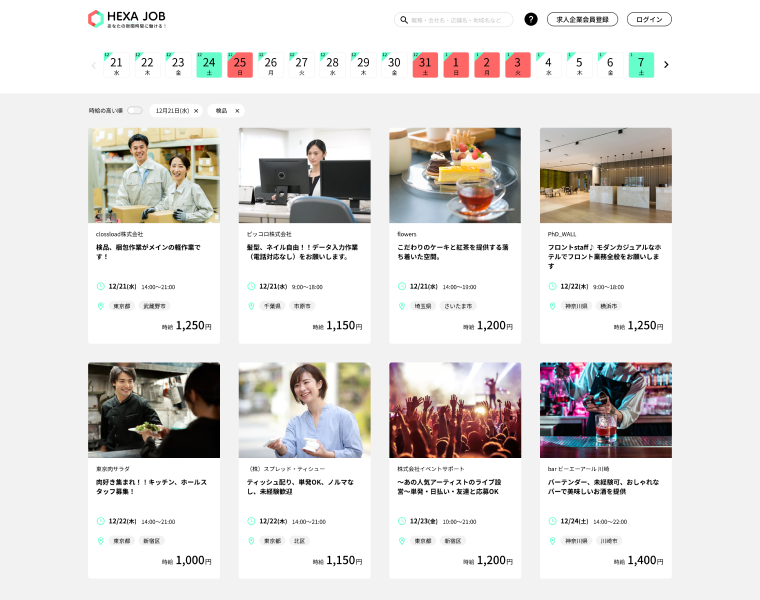Open the concert crowd job photo
This screenshot has height=600, width=760.
click(x=455, y=410)
